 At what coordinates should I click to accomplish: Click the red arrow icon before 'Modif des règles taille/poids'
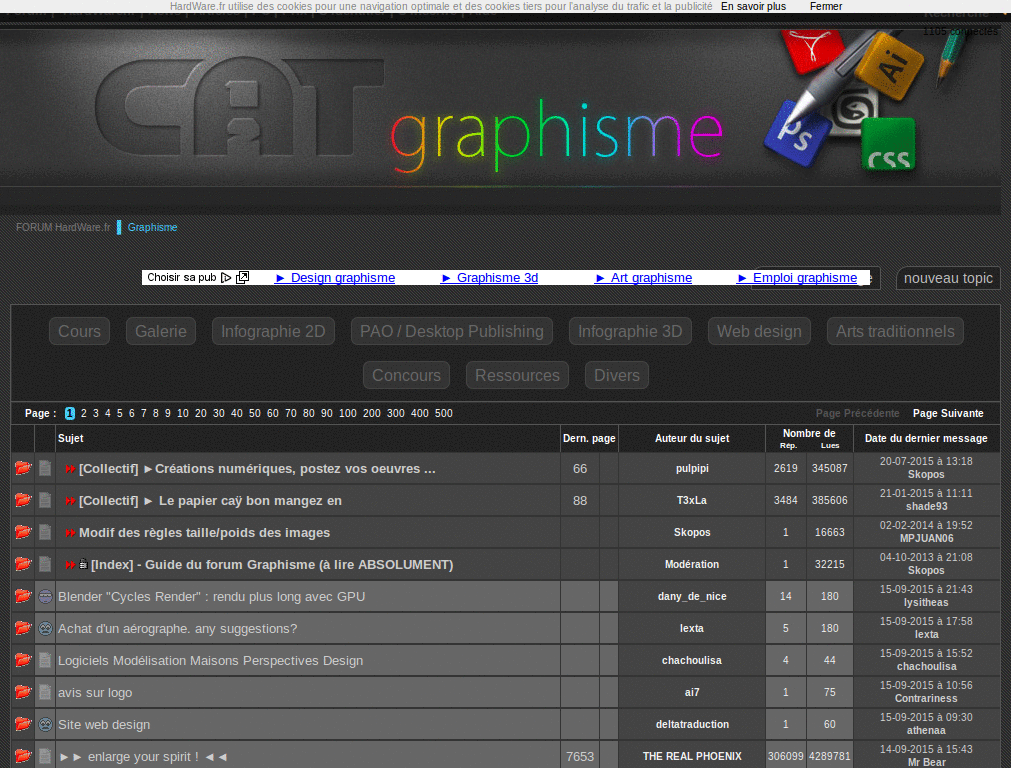click(x=70, y=533)
